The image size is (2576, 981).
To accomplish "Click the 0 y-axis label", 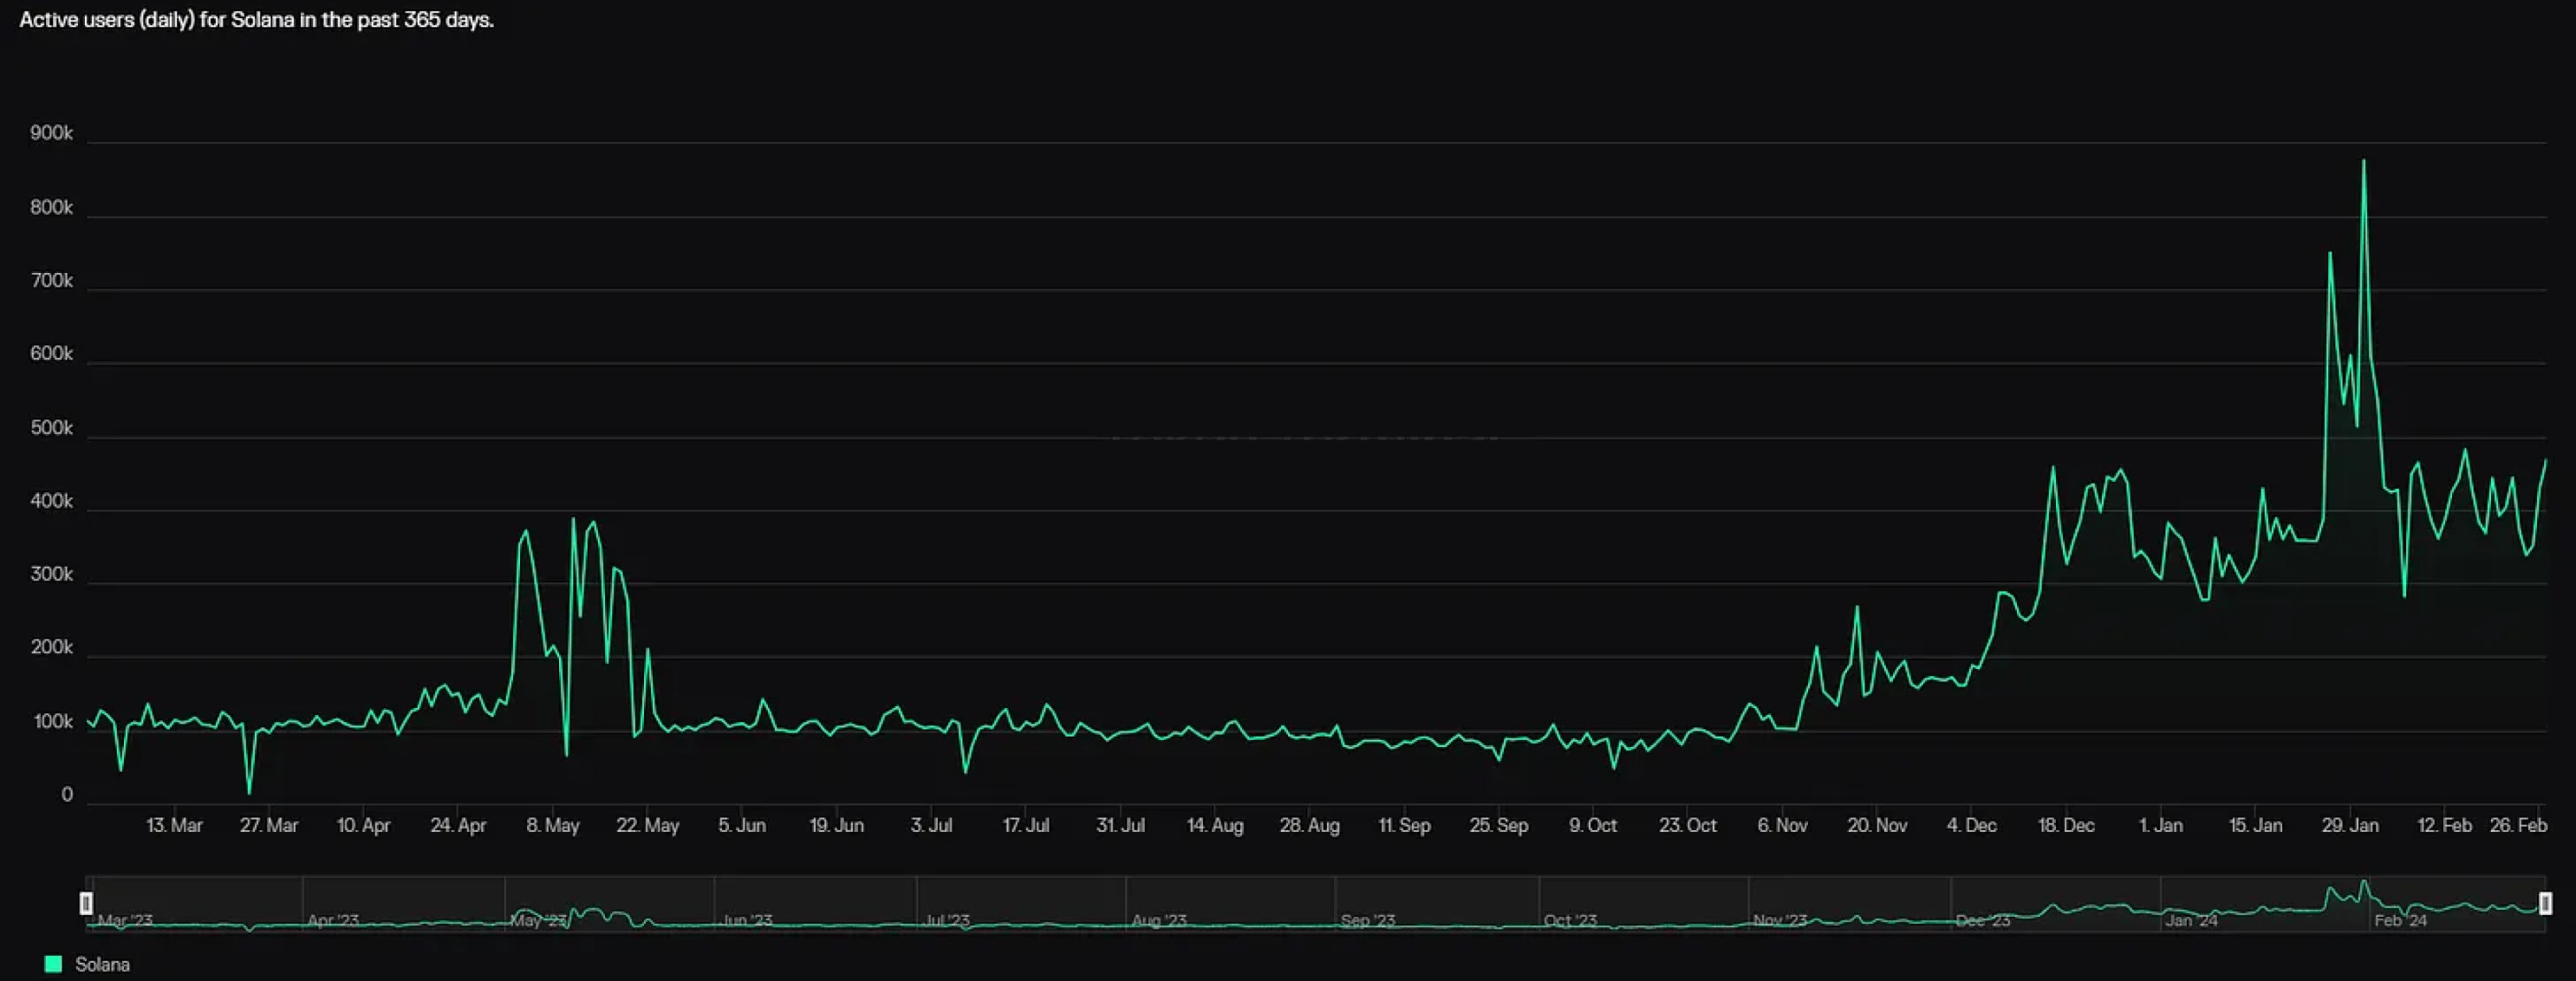I will pos(67,795).
